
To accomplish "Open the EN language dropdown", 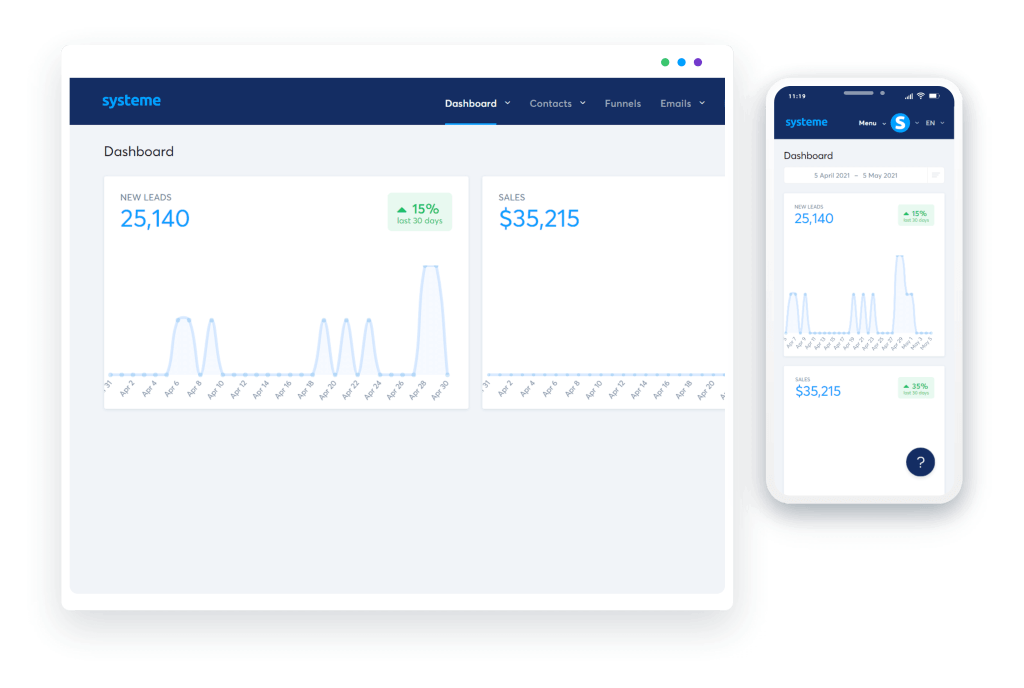I will [934, 123].
